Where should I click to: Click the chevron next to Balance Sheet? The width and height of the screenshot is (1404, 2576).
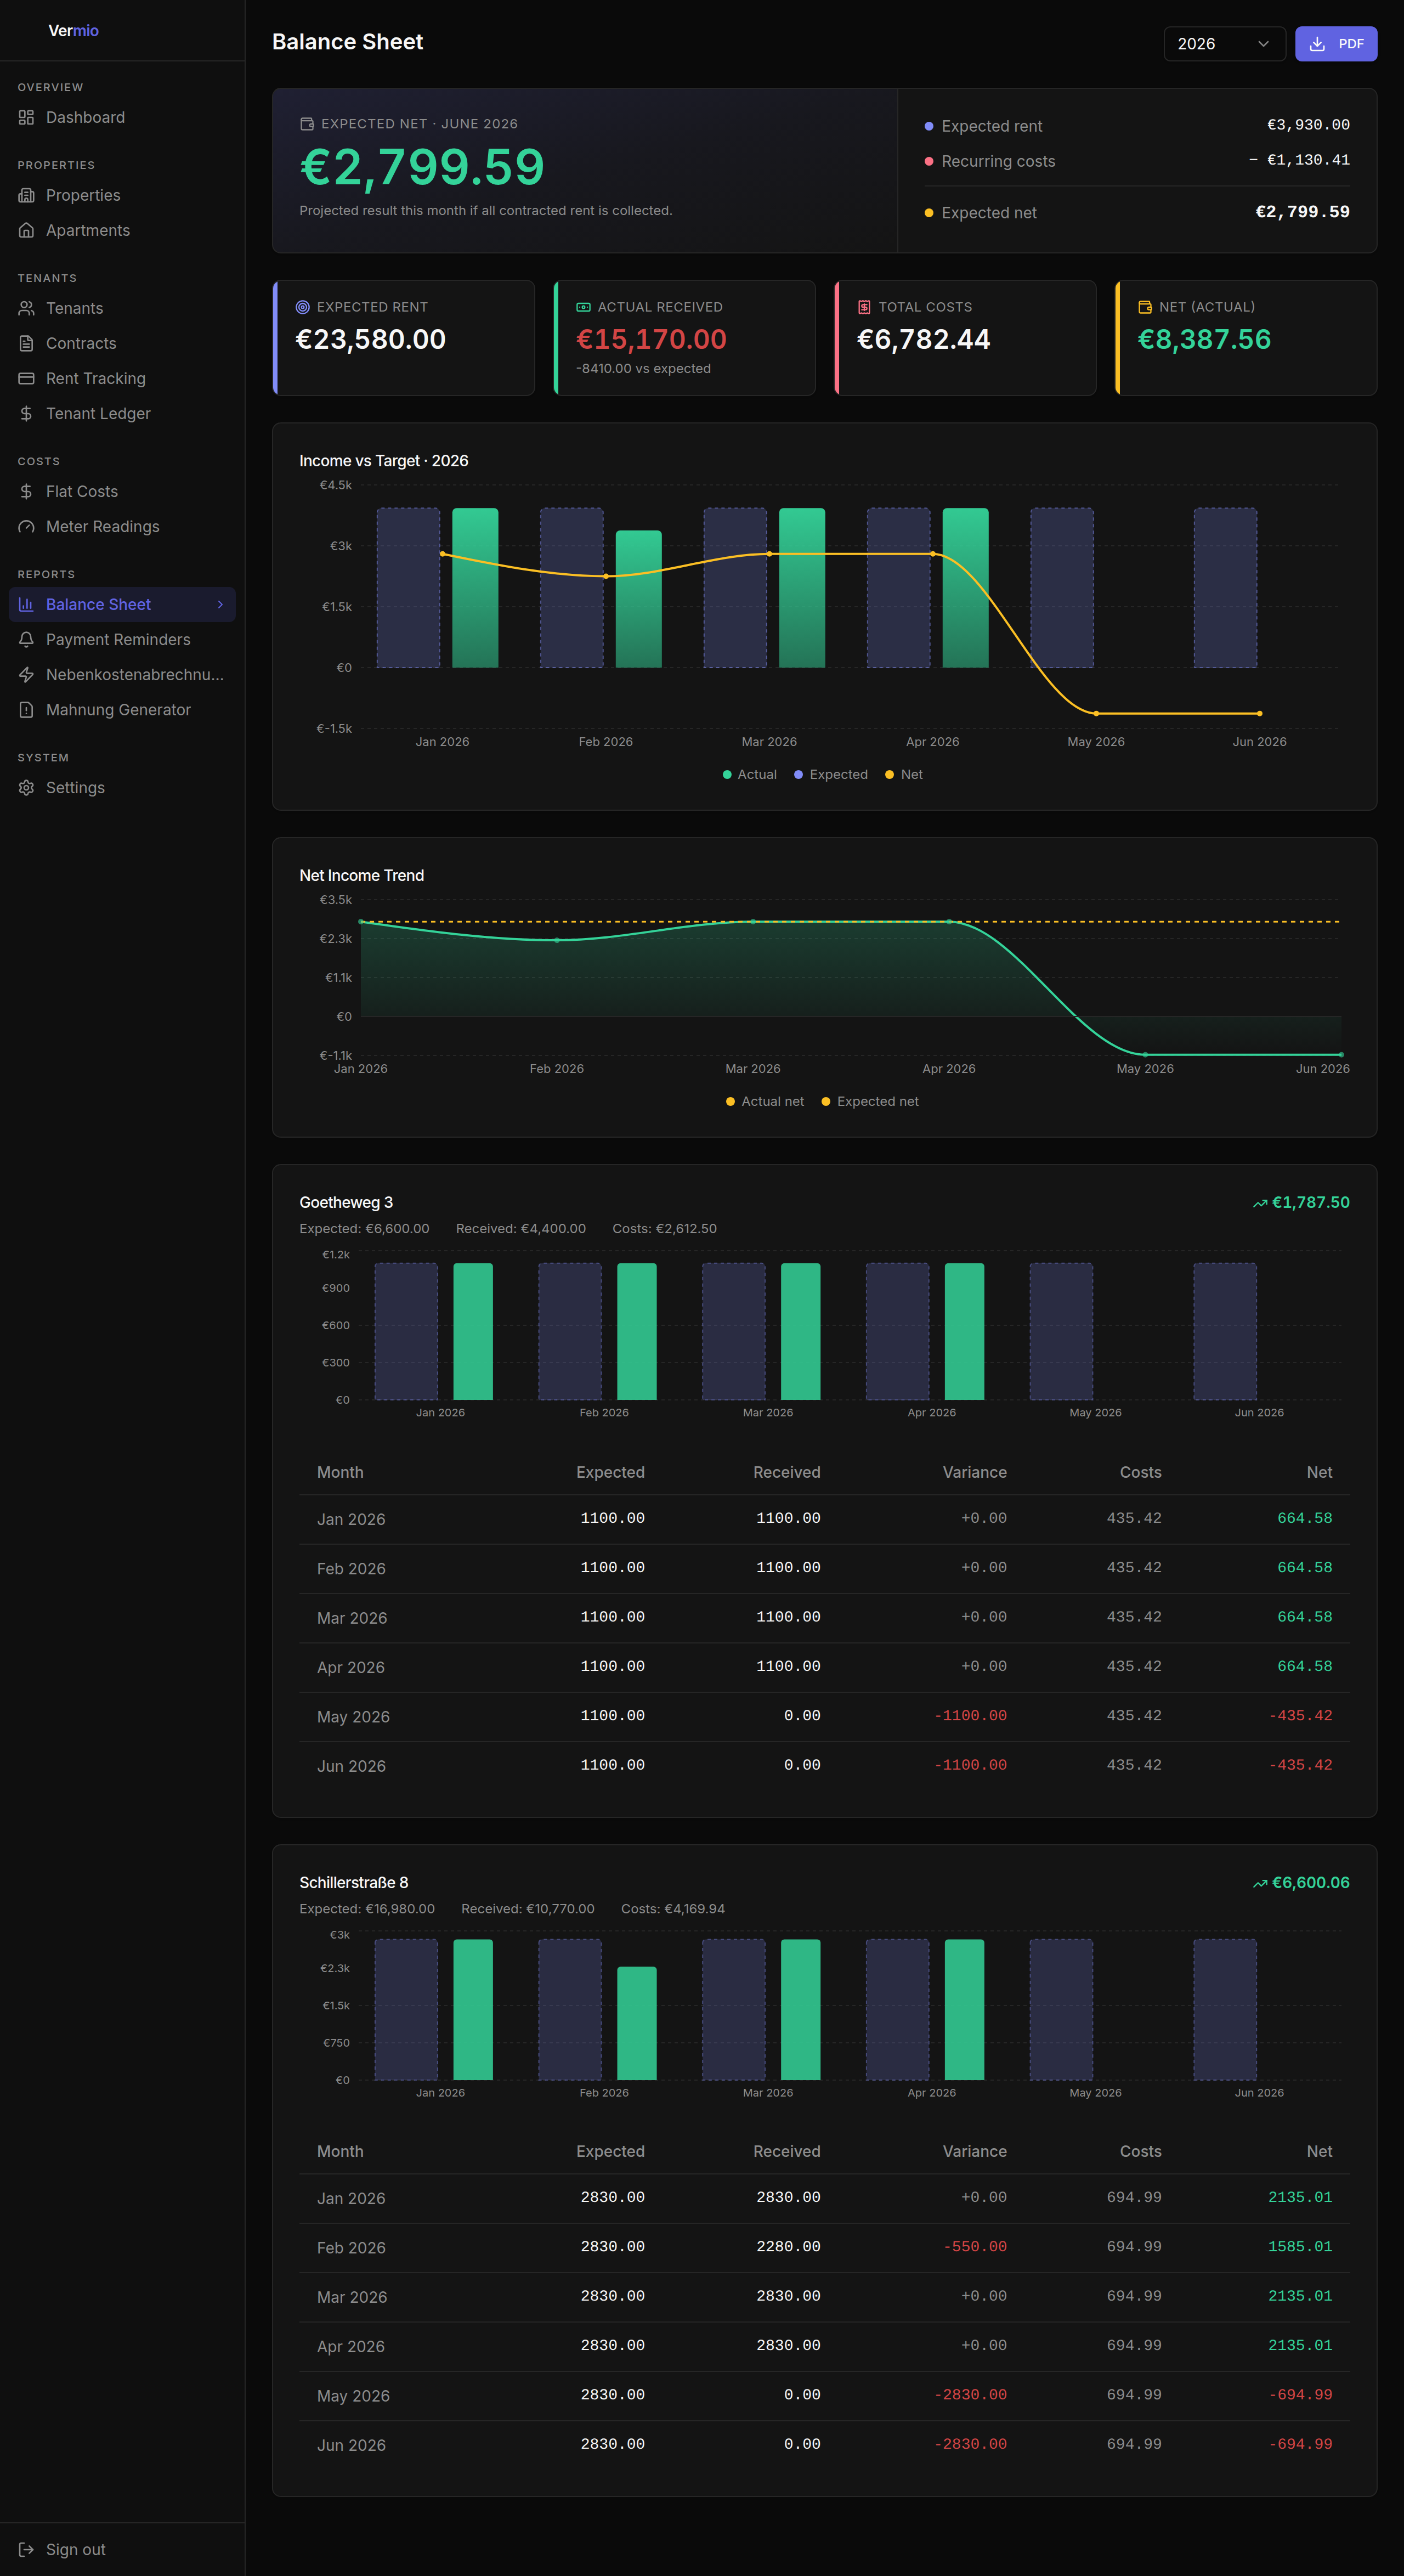tap(220, 604)
